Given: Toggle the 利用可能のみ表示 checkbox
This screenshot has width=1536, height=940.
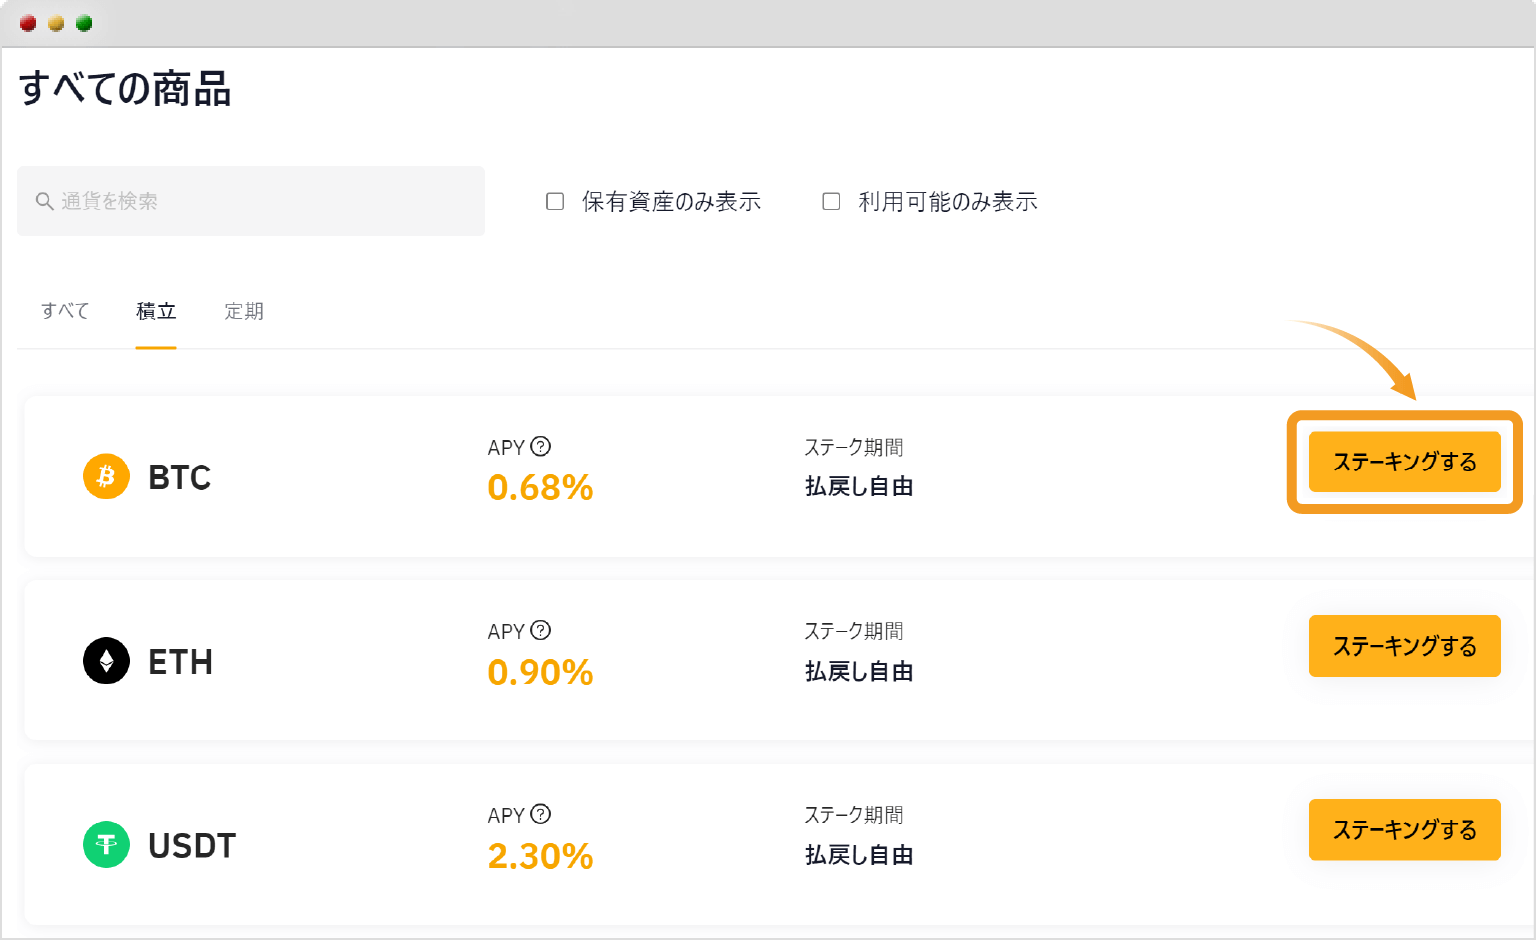Looking at the screenshot, I should [831, 201].
